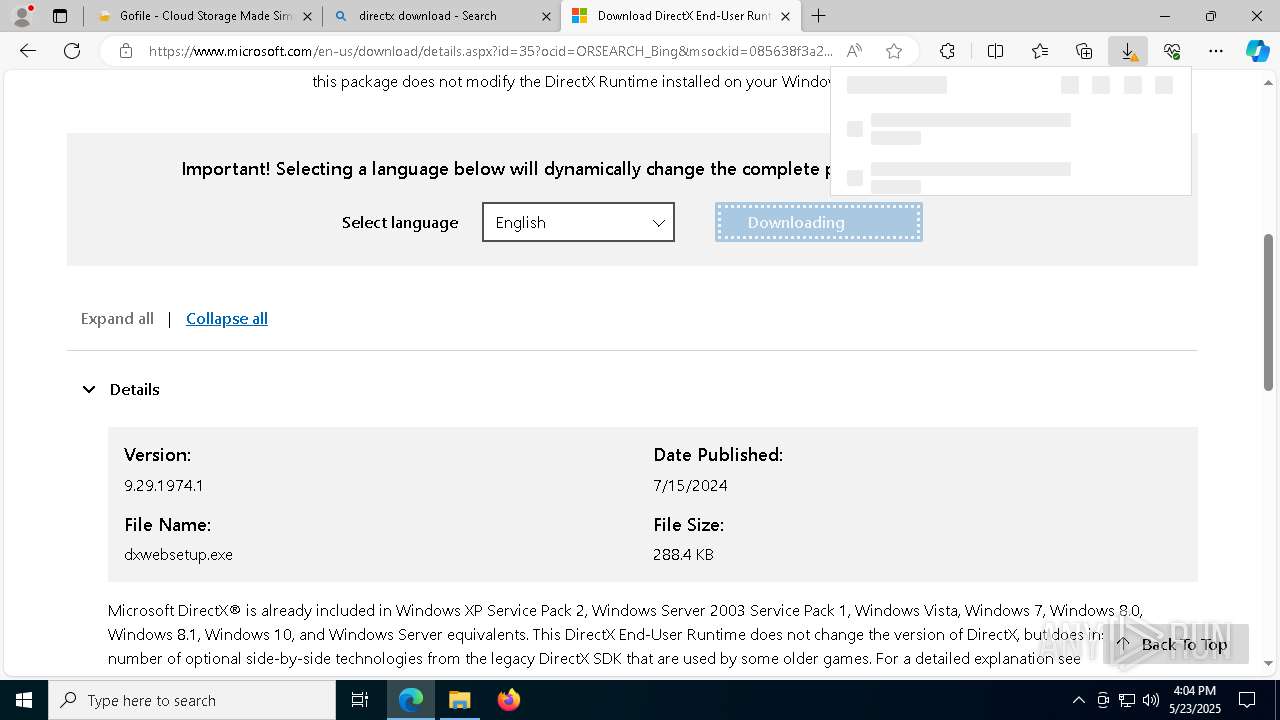Switch to directx download Search tab
Viewport: 1280px width, 720px height.
(442, 16)
